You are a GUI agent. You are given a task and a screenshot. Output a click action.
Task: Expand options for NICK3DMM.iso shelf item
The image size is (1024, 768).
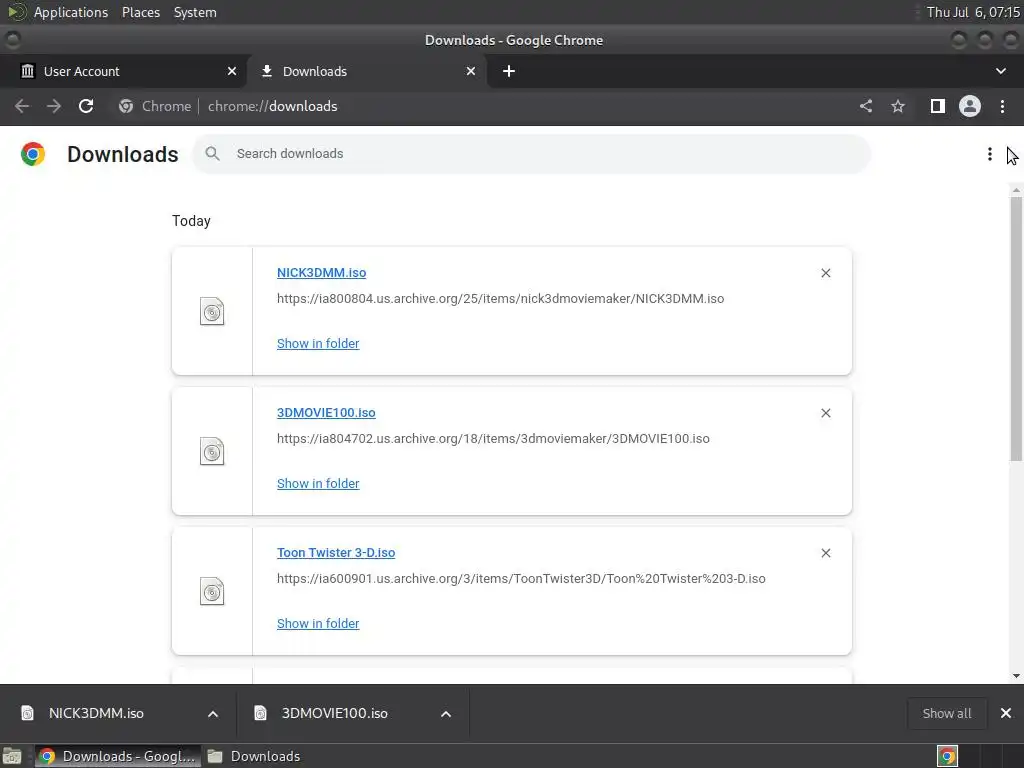[213, 714]
